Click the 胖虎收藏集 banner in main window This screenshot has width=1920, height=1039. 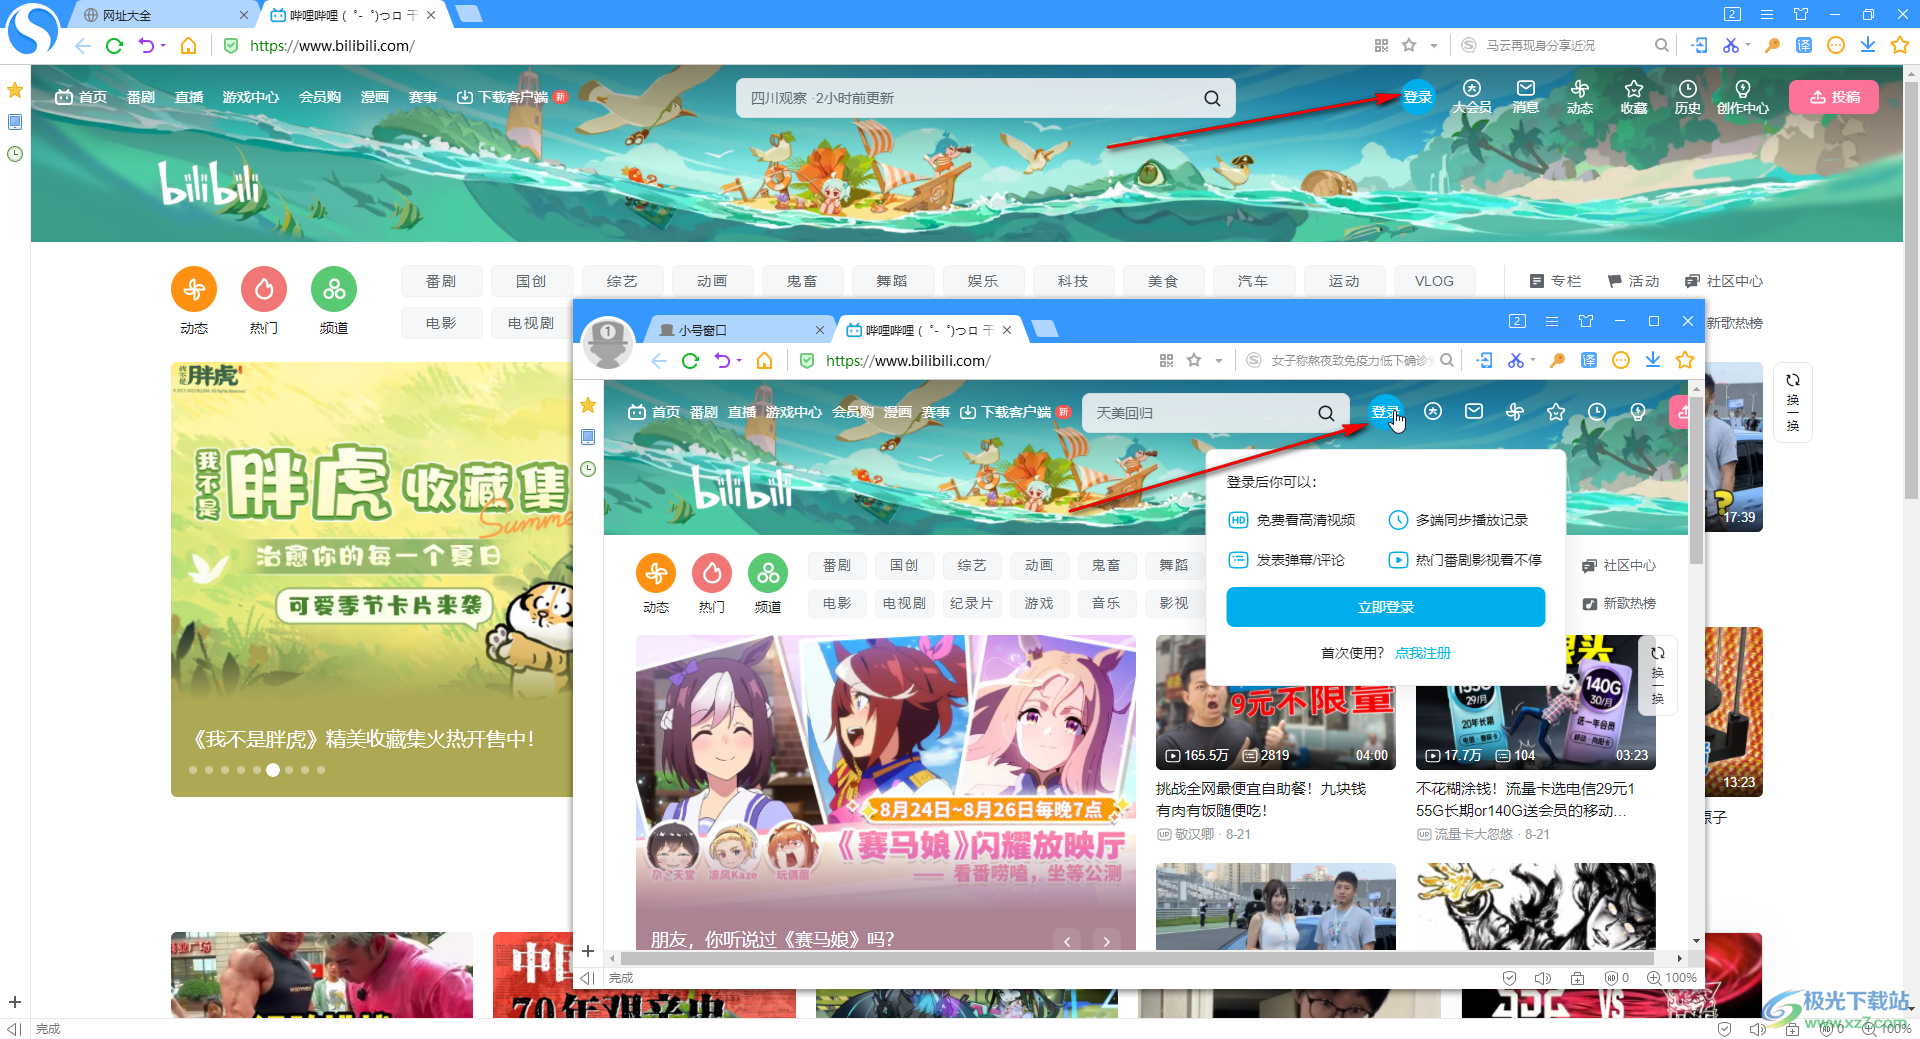click(x=372, y=579)
